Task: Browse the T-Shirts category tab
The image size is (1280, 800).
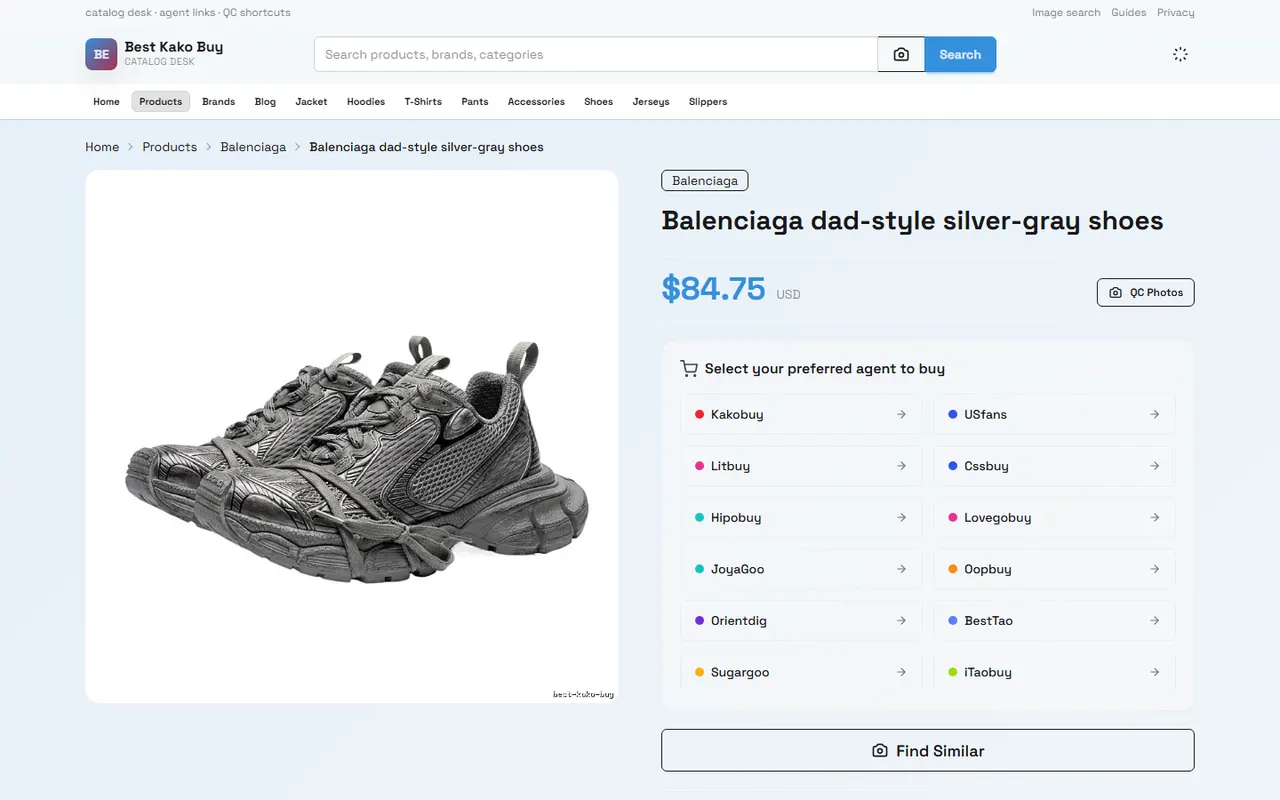Action: coord(423,101)
